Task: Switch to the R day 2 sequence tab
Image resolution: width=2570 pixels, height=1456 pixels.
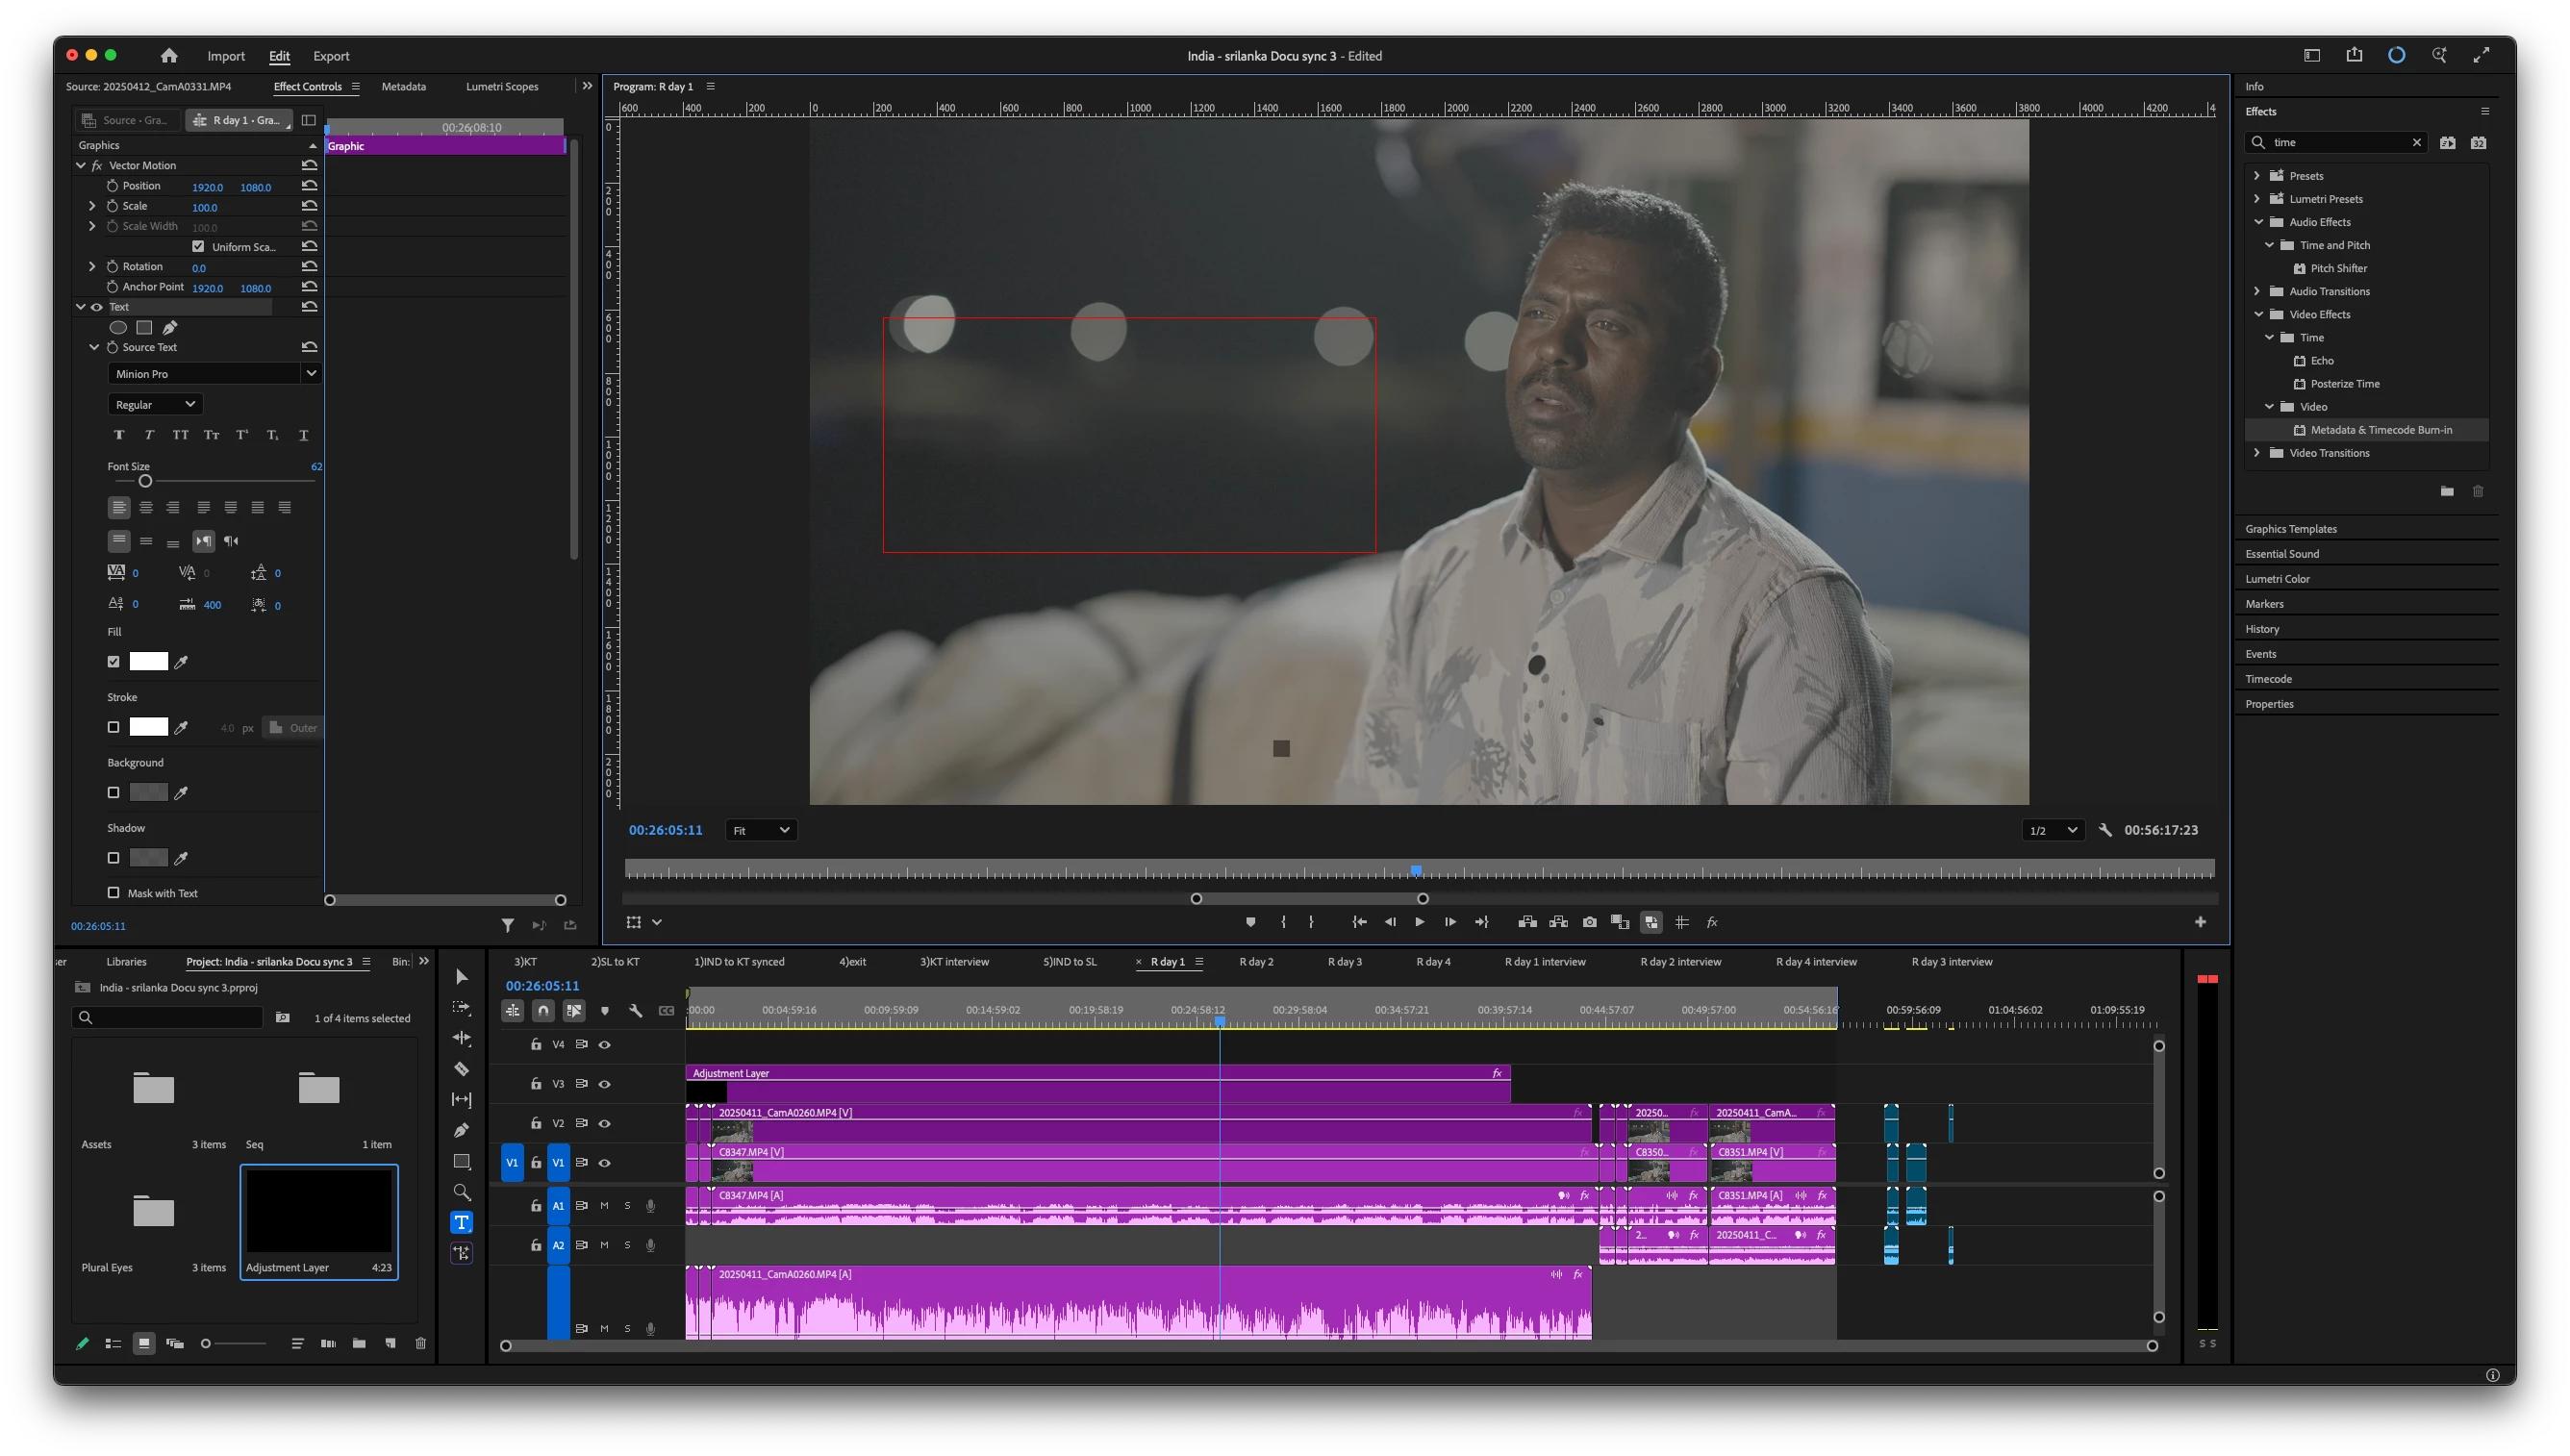Action: 1256,962
